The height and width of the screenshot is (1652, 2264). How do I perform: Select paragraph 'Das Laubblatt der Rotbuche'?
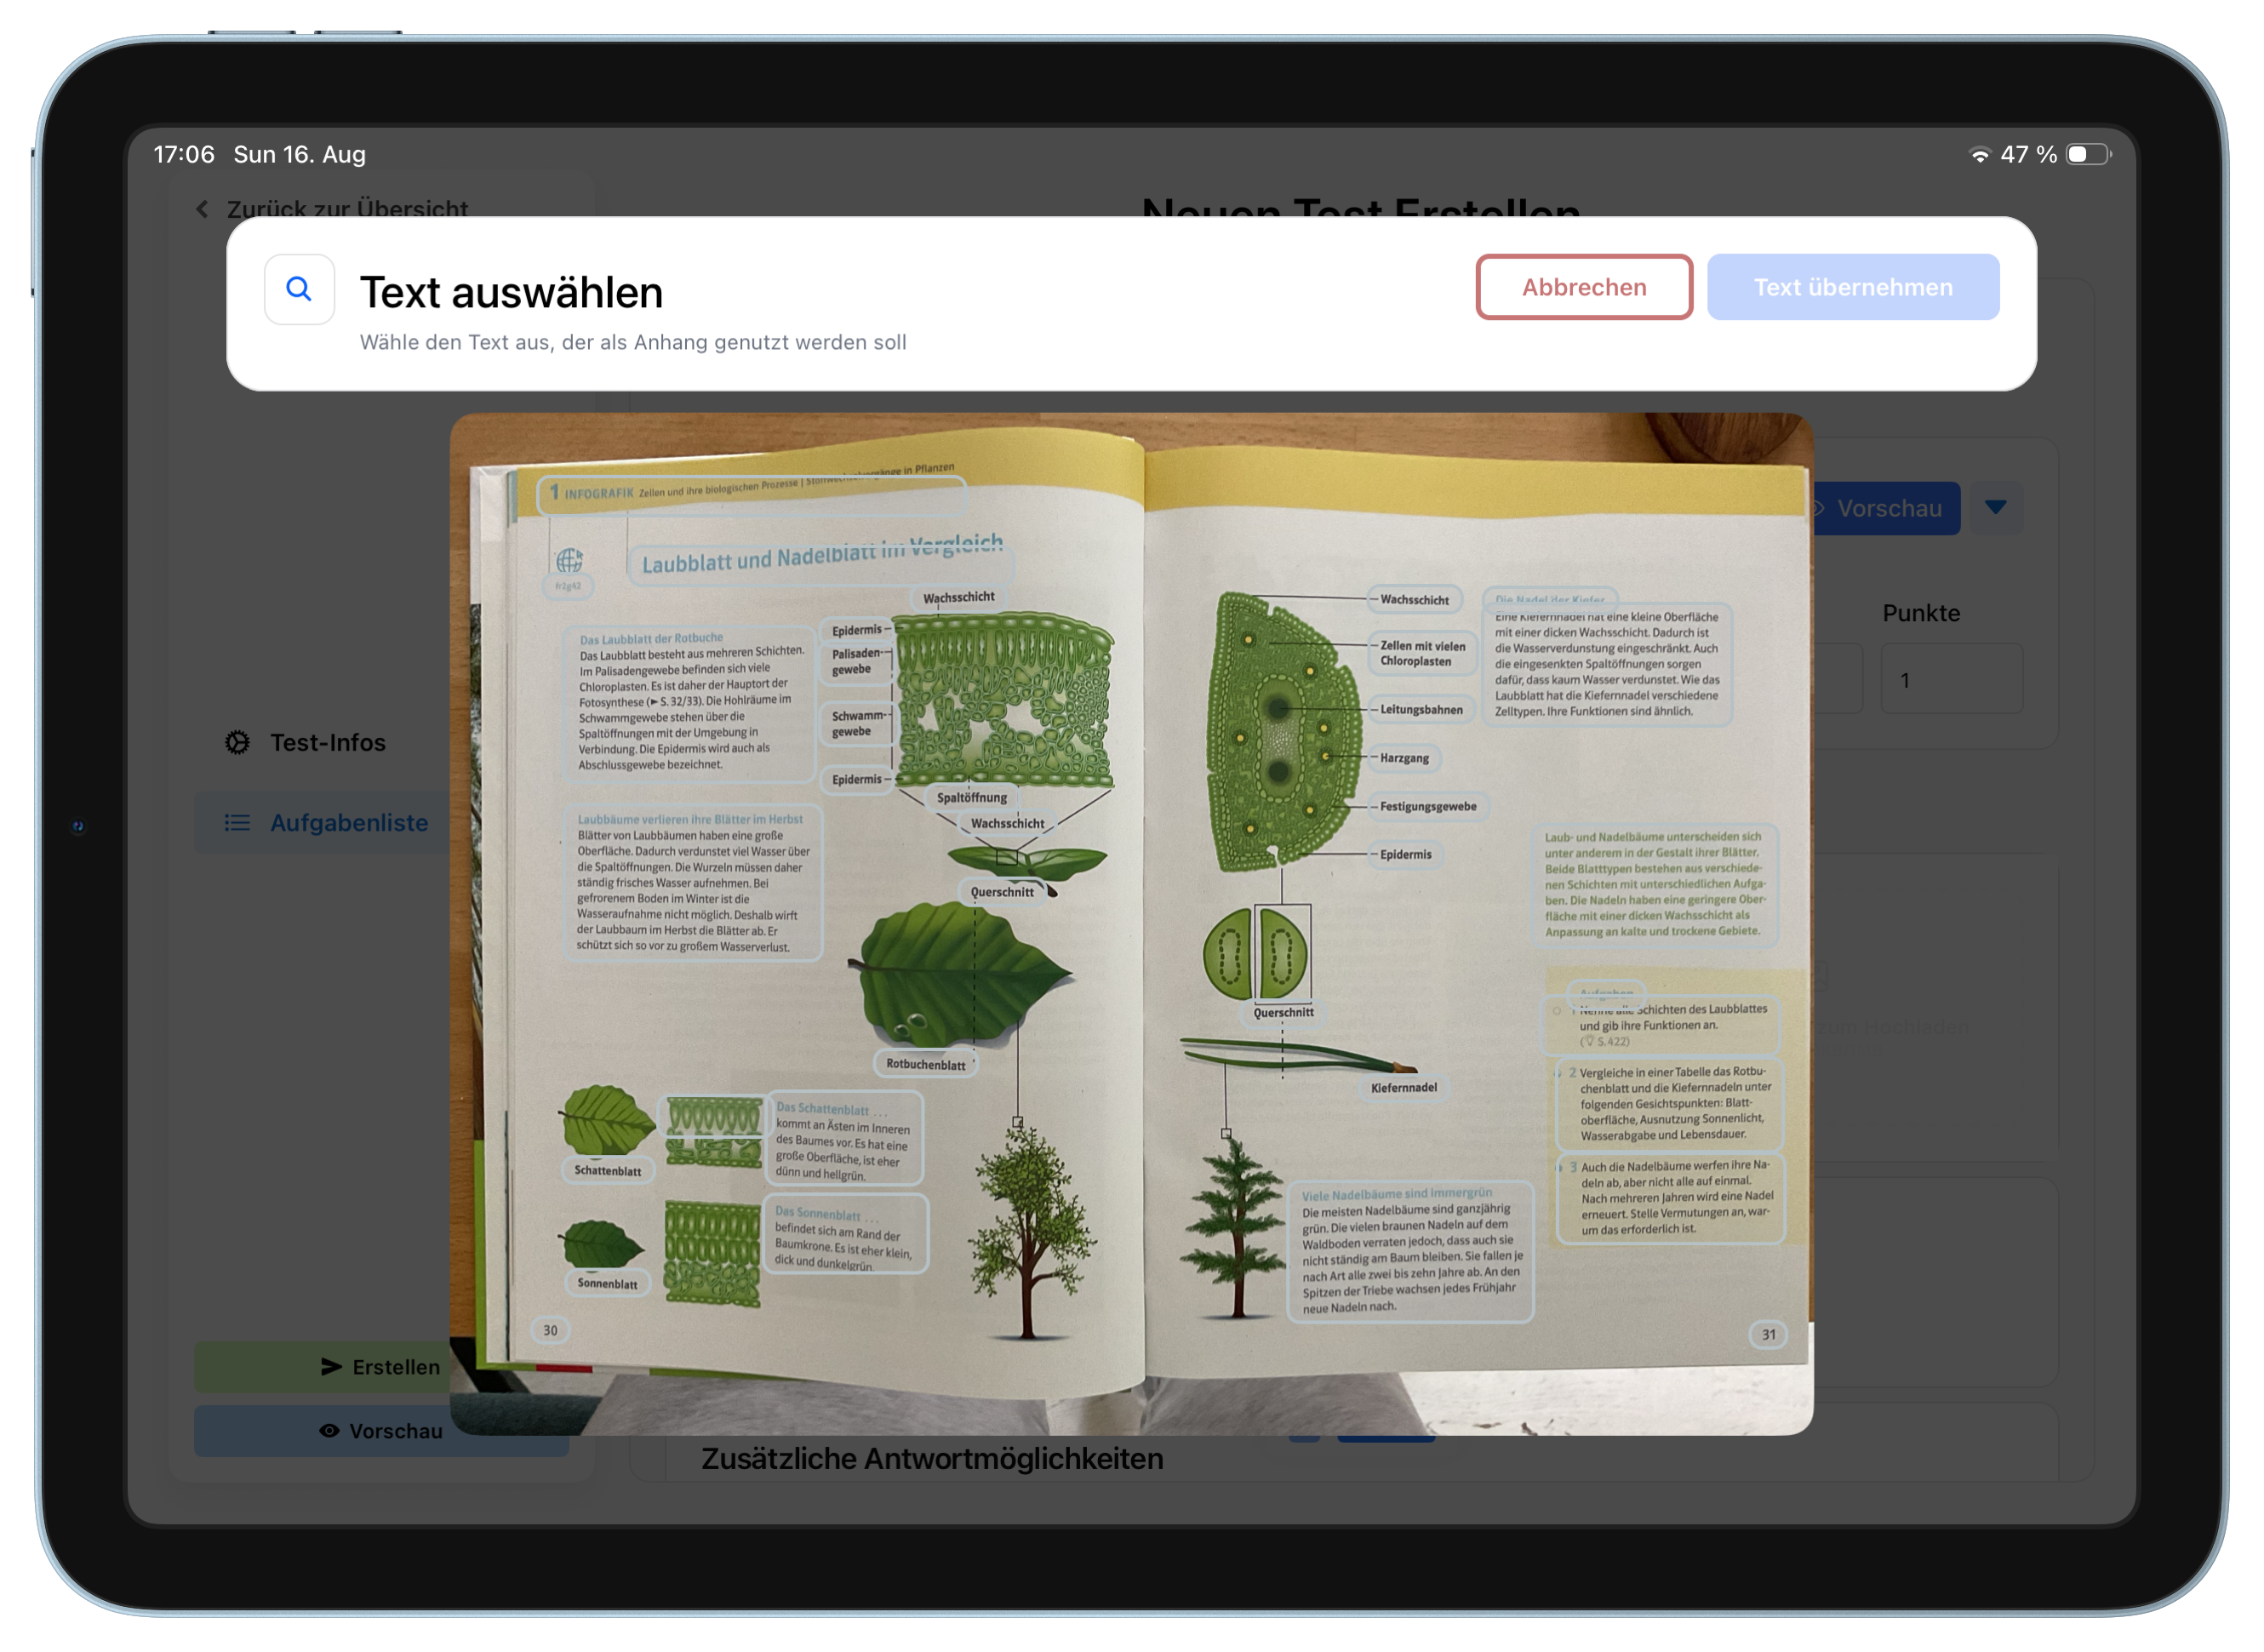coord(692,702)
